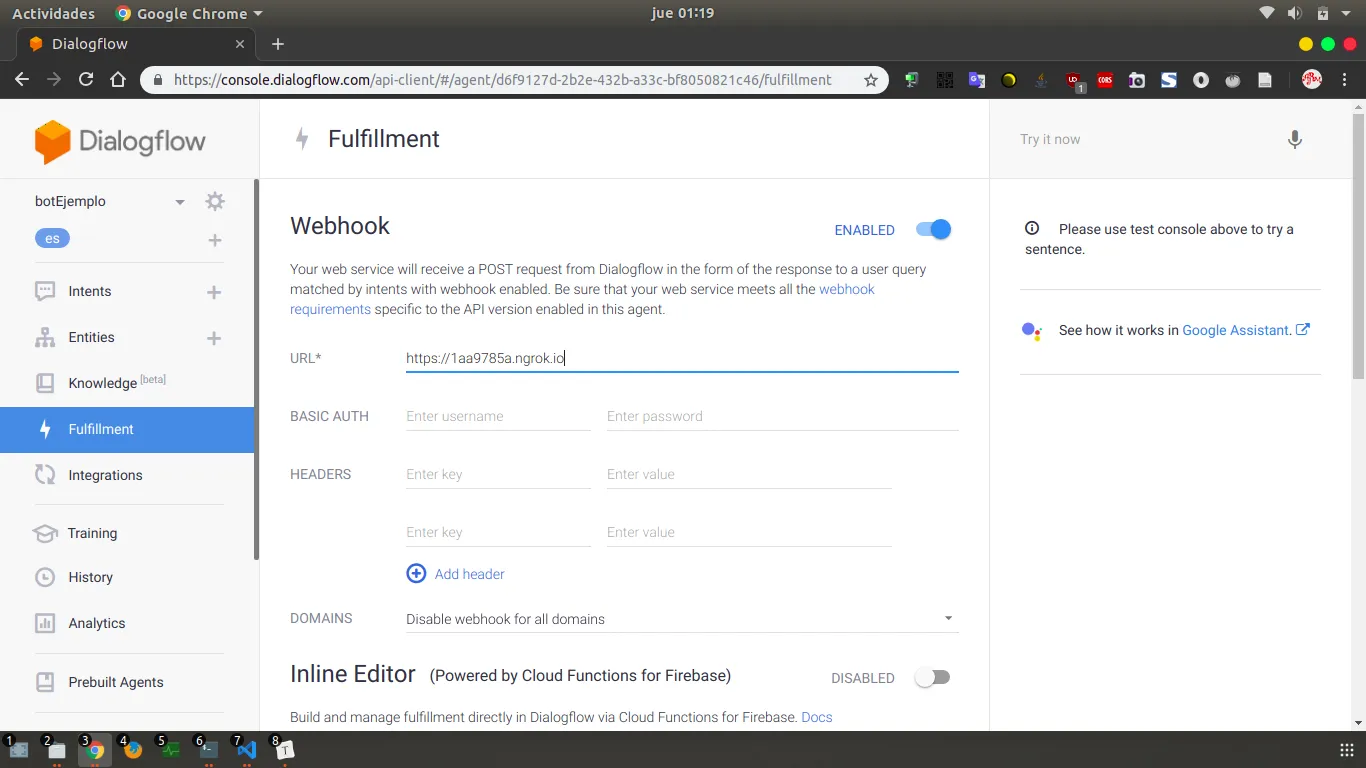Open the Analytics section
Viewport: 1366px width, 768px height.
(x=96, y=623)
